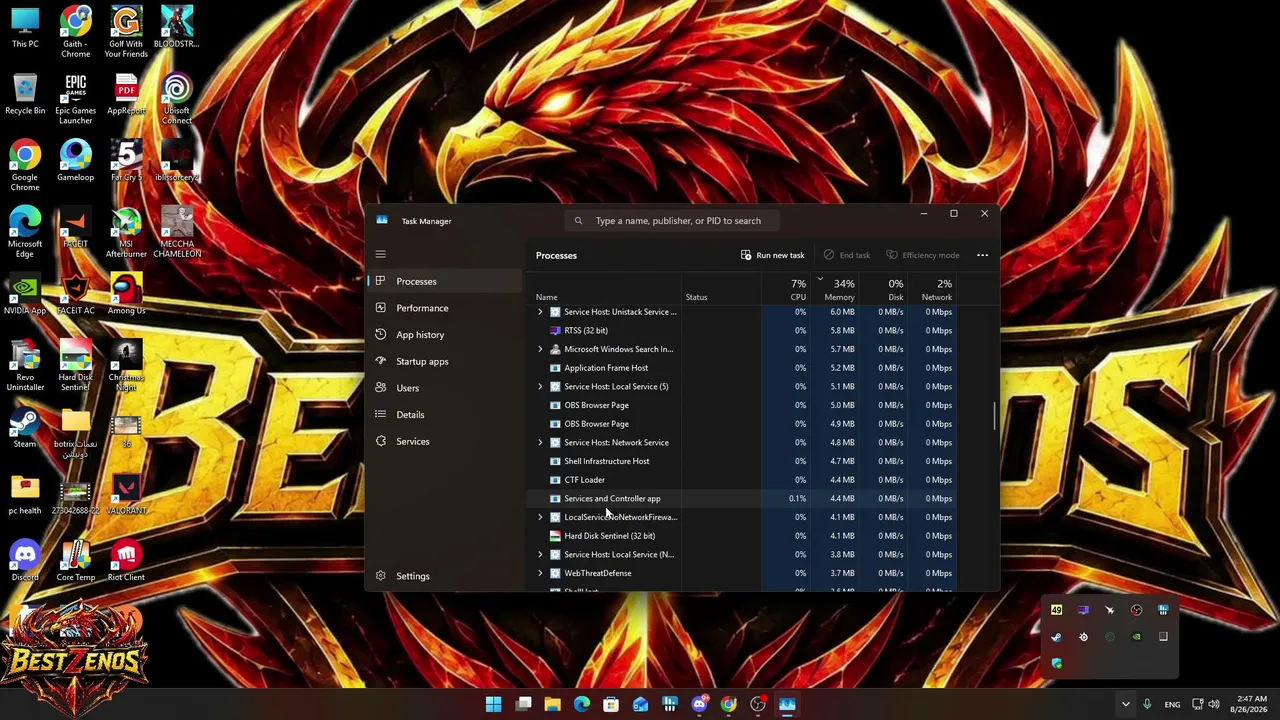Open Task Manager Settings
The image size is (1280, 720).
(445, 576)
